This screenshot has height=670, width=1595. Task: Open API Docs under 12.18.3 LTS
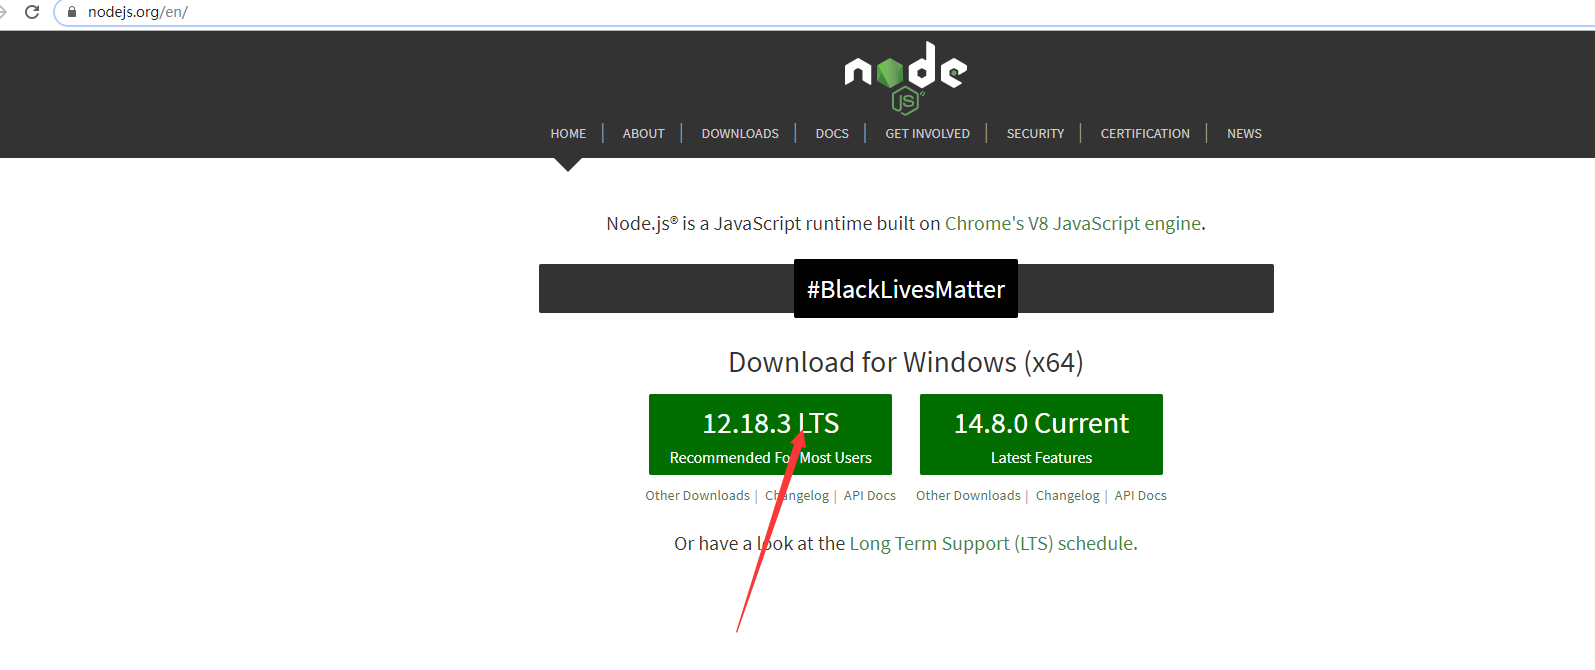tap(870, 496)
